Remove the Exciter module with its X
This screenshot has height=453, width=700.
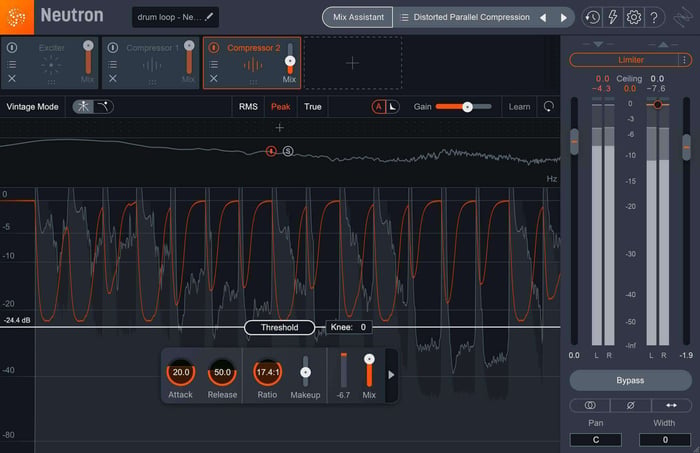coord(12,79)
